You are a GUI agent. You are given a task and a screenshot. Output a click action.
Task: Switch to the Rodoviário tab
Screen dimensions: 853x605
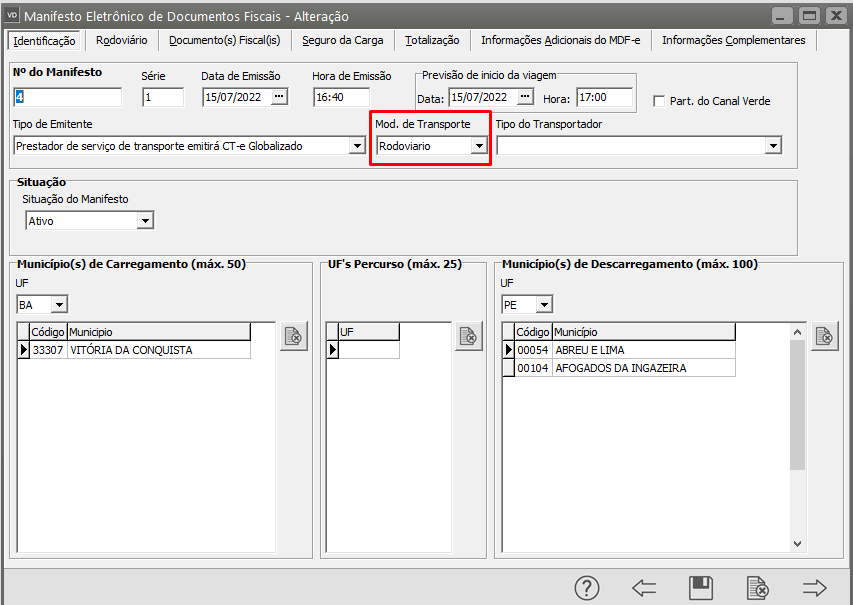tap(122, 40)
